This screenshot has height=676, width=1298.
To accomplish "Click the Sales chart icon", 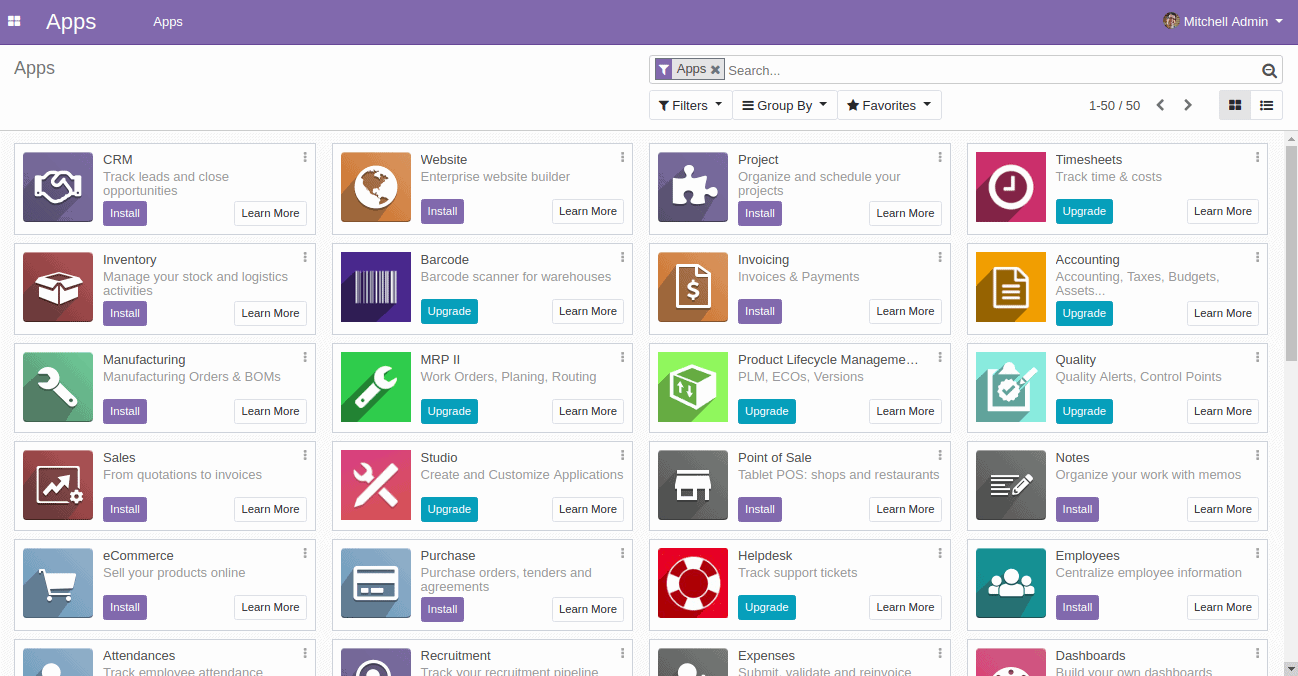I will 57,485.
